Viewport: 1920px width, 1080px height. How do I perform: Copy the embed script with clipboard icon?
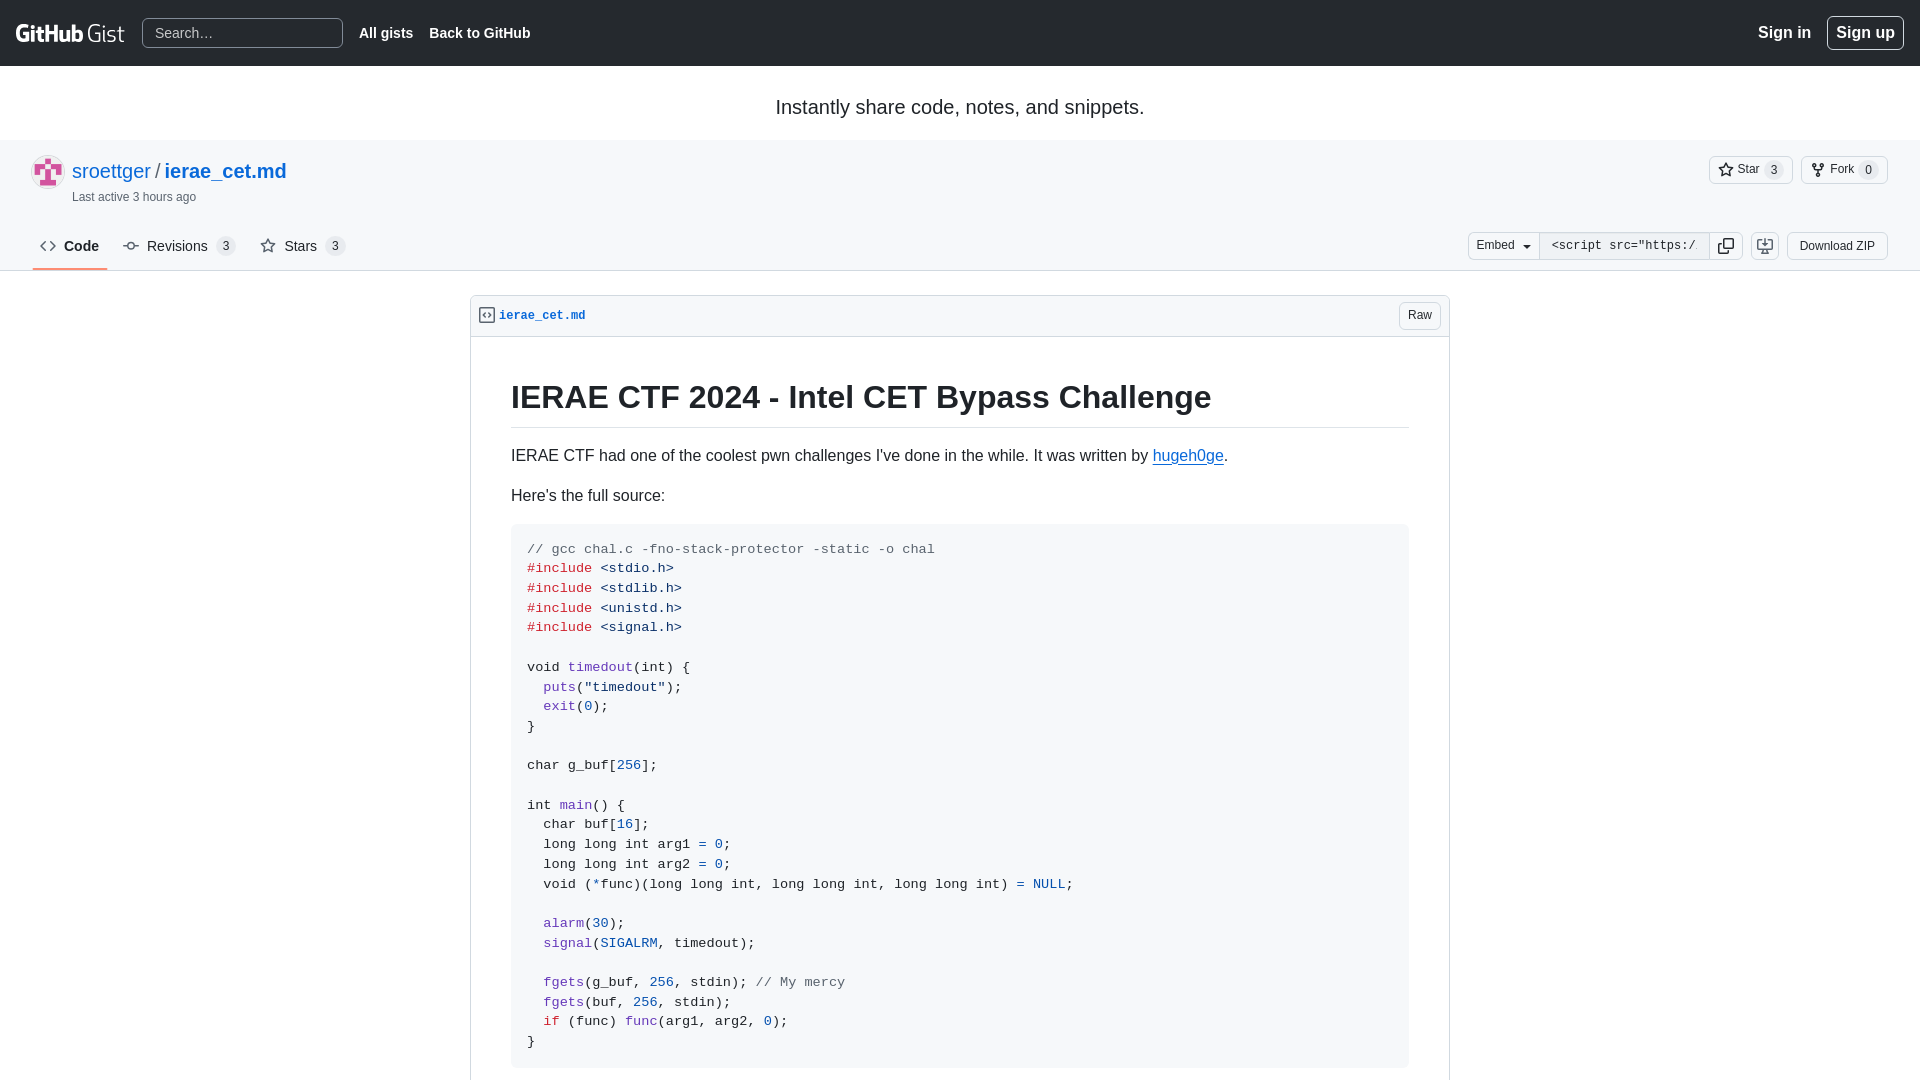tap(1726, 246)
